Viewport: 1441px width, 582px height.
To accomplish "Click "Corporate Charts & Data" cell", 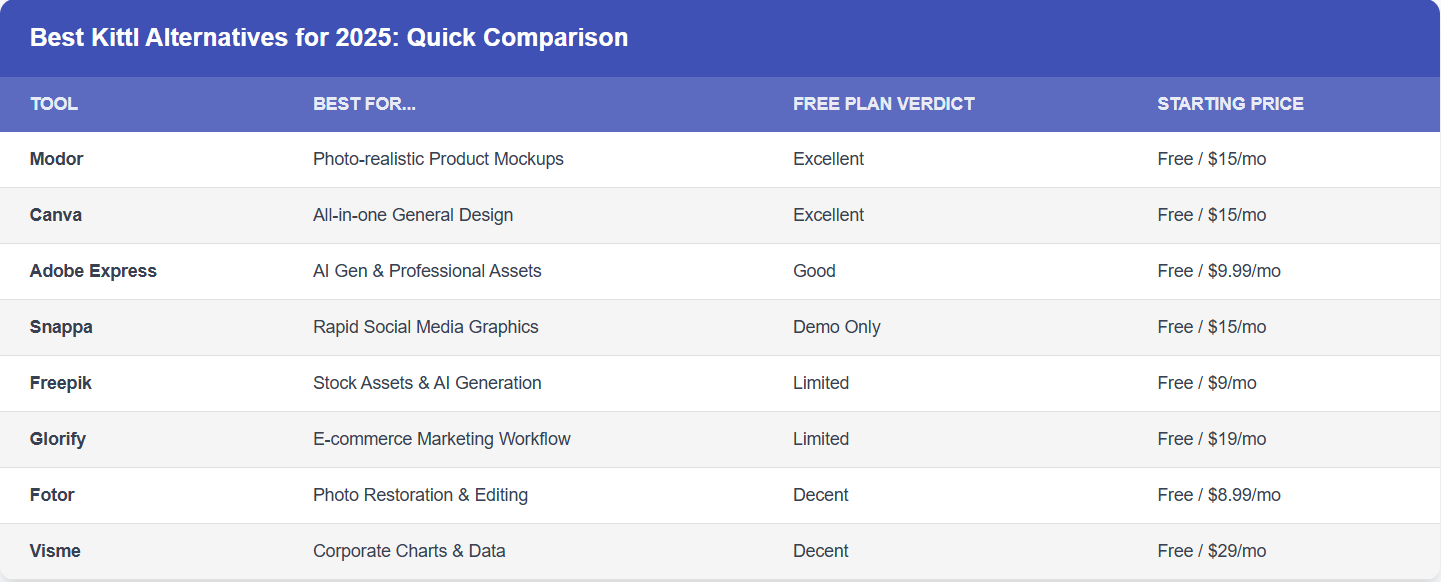I will tap(409, 551).
